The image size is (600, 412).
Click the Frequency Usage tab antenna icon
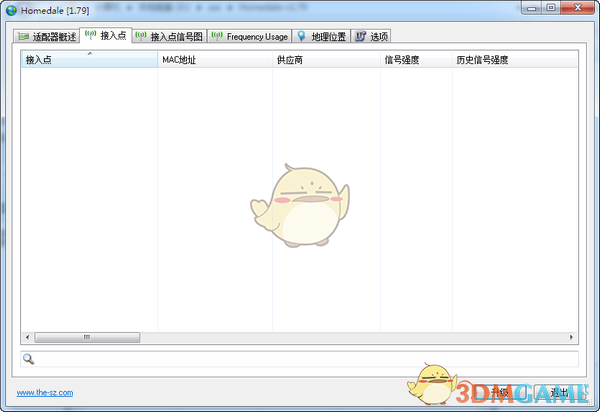(x=217, y=37)
